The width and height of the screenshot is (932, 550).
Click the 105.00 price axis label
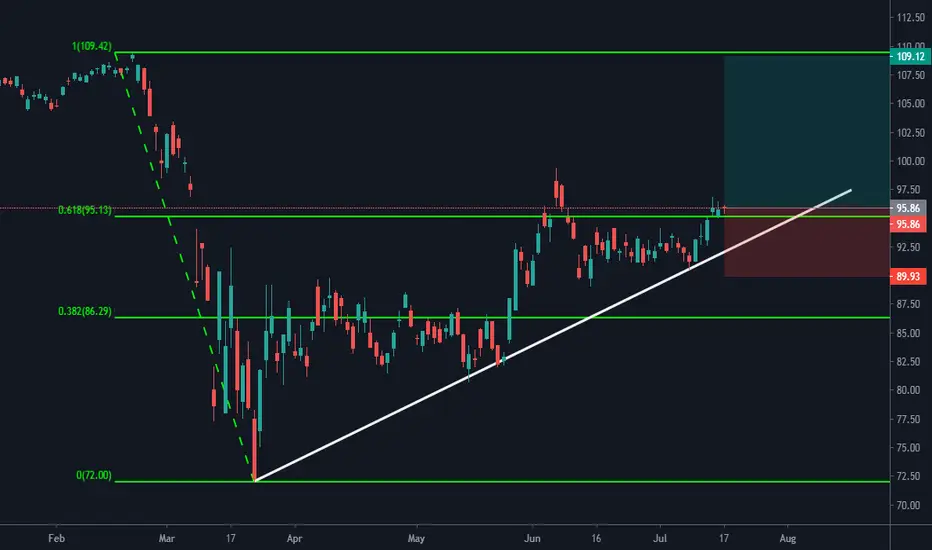pyautogui.click(x=910, y=103)
